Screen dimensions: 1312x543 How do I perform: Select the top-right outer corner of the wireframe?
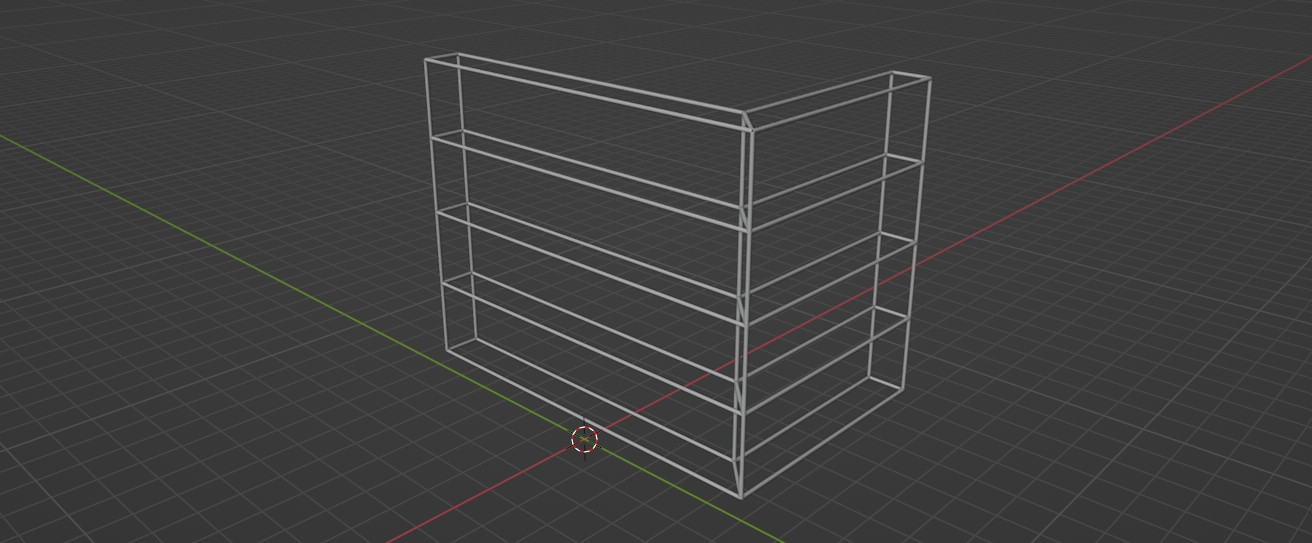pos(930,79)
